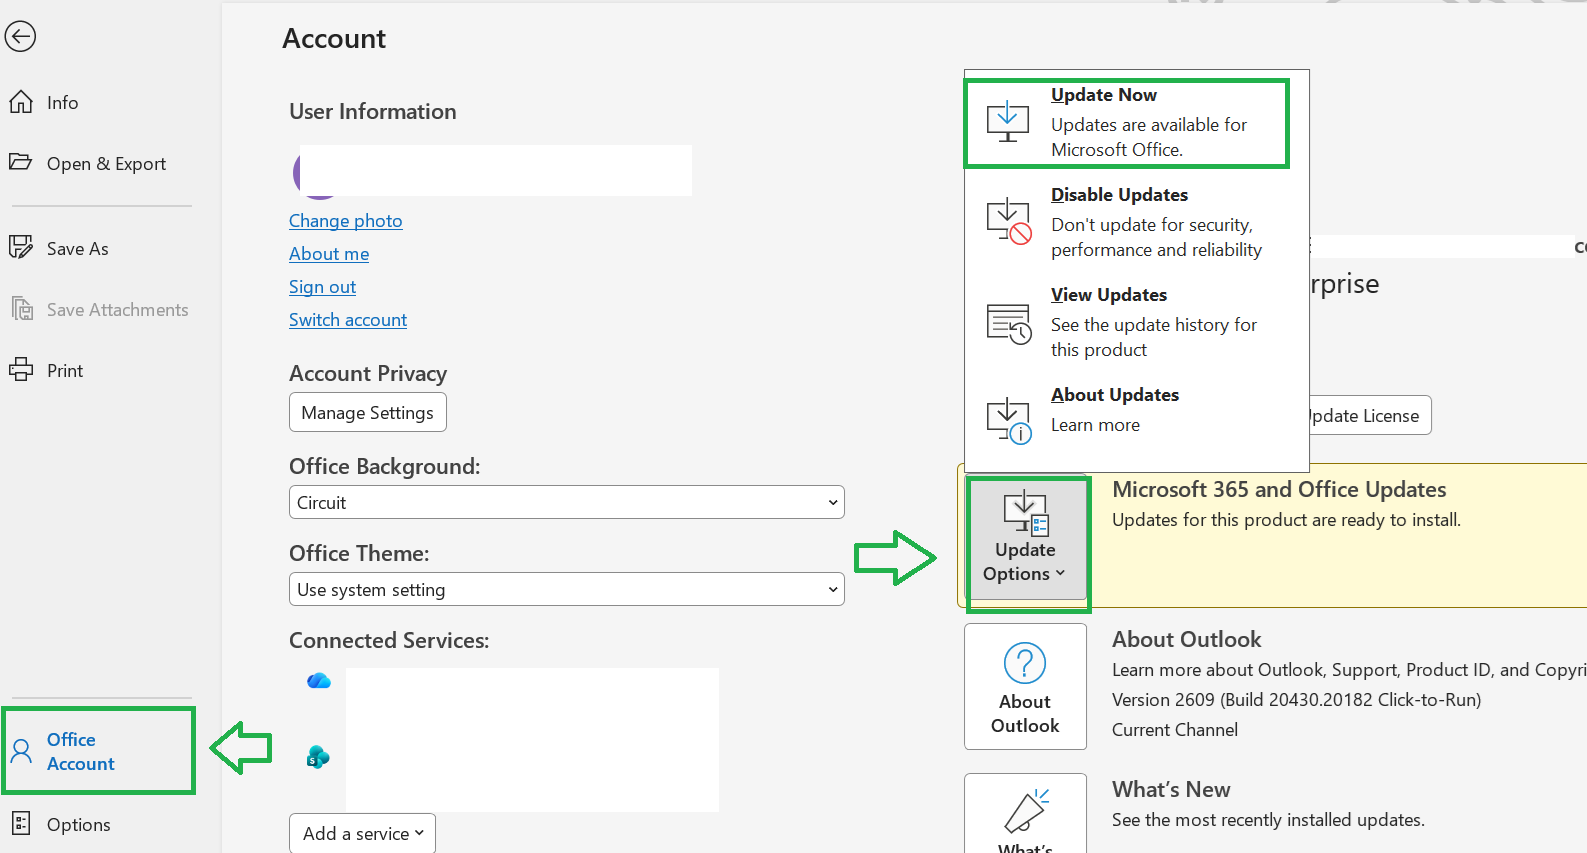Click the Office Account person icon
The image size is (1587, 853).
tap(21, 751)
